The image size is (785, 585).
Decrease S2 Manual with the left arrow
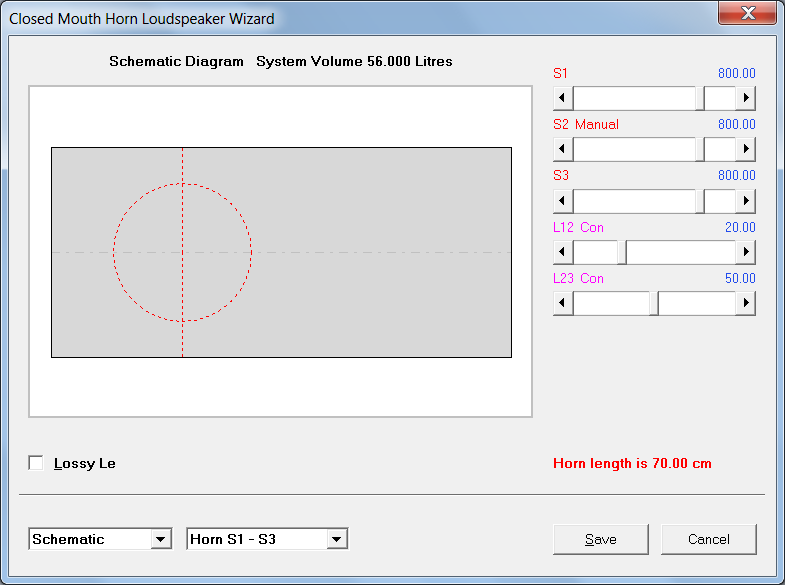click(563, 149)
